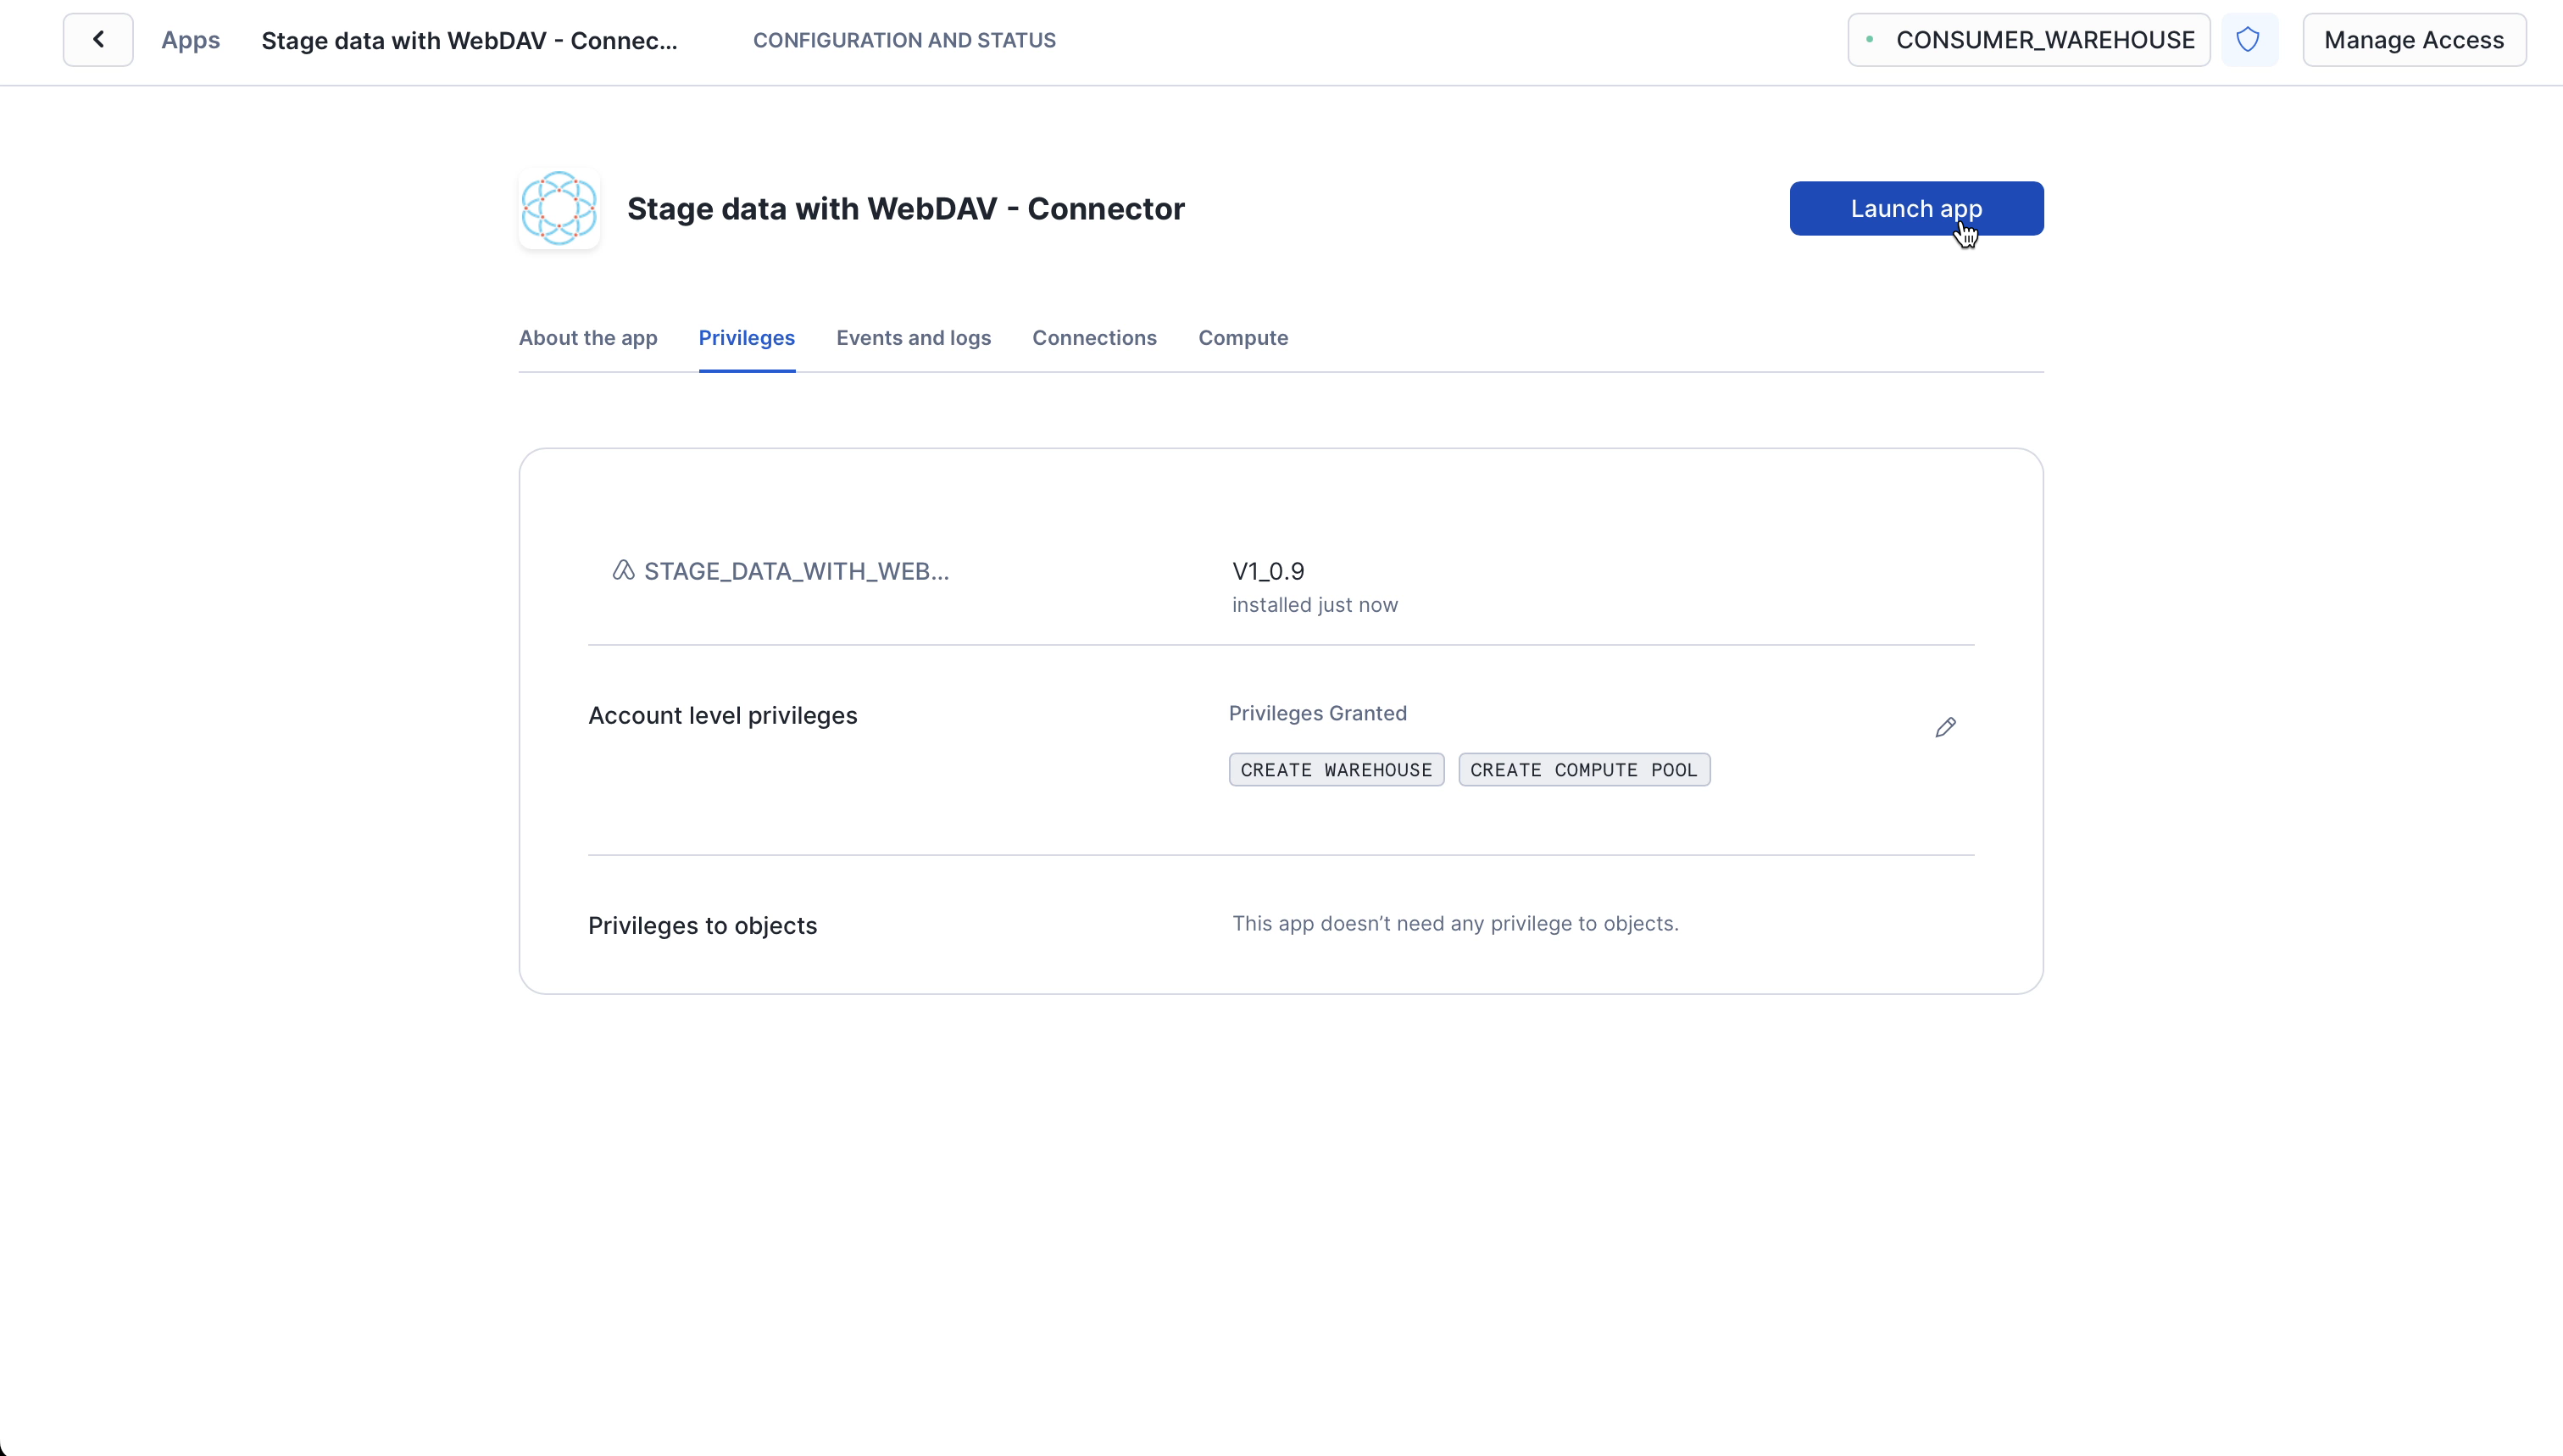
Task: Click the CREATE WAREHOUSE privilege chip
Action: point(1336,769)
